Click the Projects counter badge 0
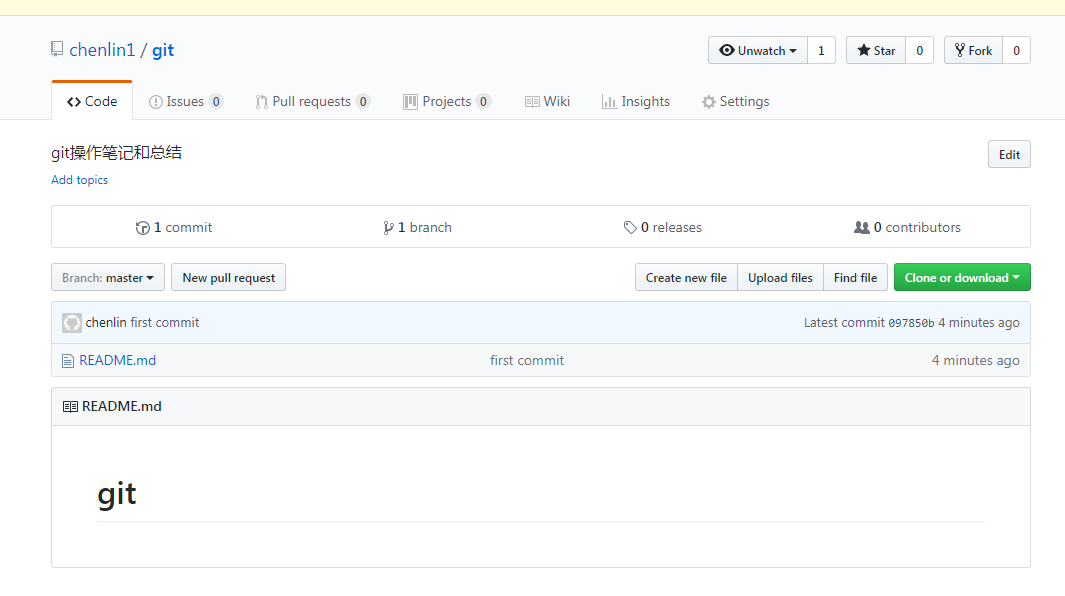This screenshot has width=1065, height=596. tap(483, 102)
